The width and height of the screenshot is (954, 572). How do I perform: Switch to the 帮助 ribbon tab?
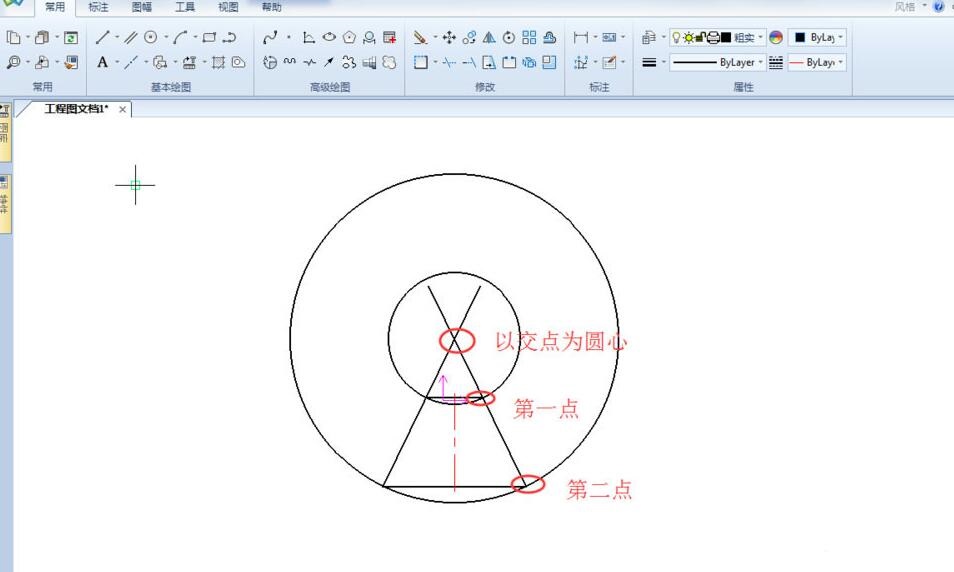pyautogui.click(x=271, y=7)
